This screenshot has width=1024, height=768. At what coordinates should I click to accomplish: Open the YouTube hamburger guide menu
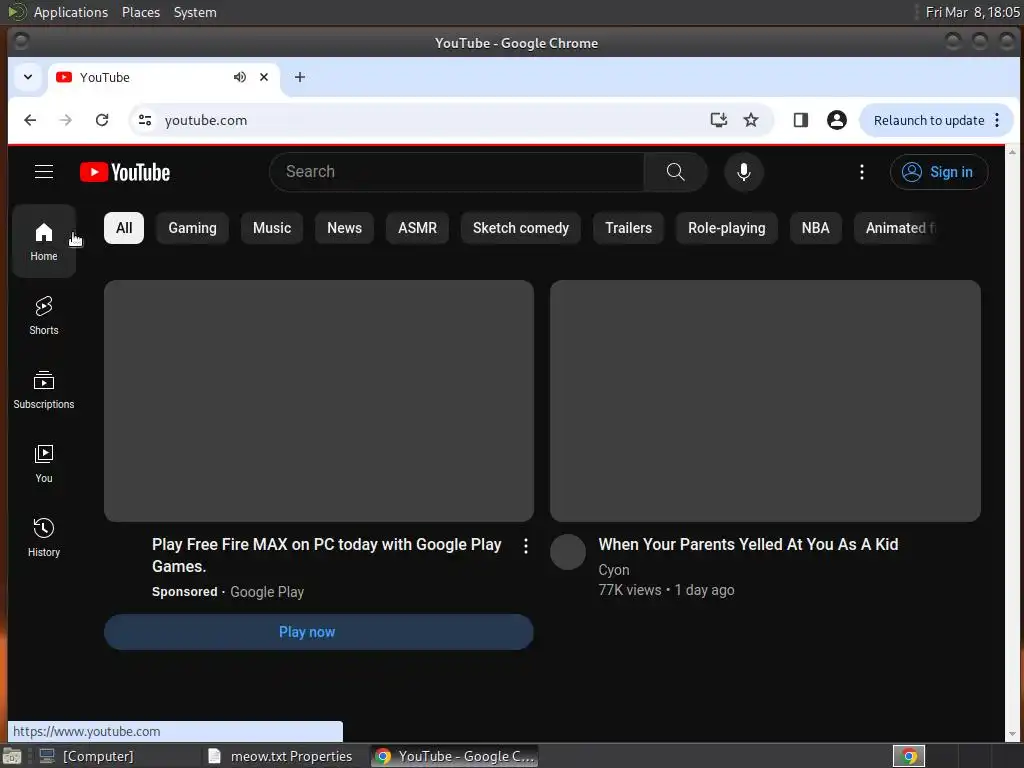pos(44,172)
